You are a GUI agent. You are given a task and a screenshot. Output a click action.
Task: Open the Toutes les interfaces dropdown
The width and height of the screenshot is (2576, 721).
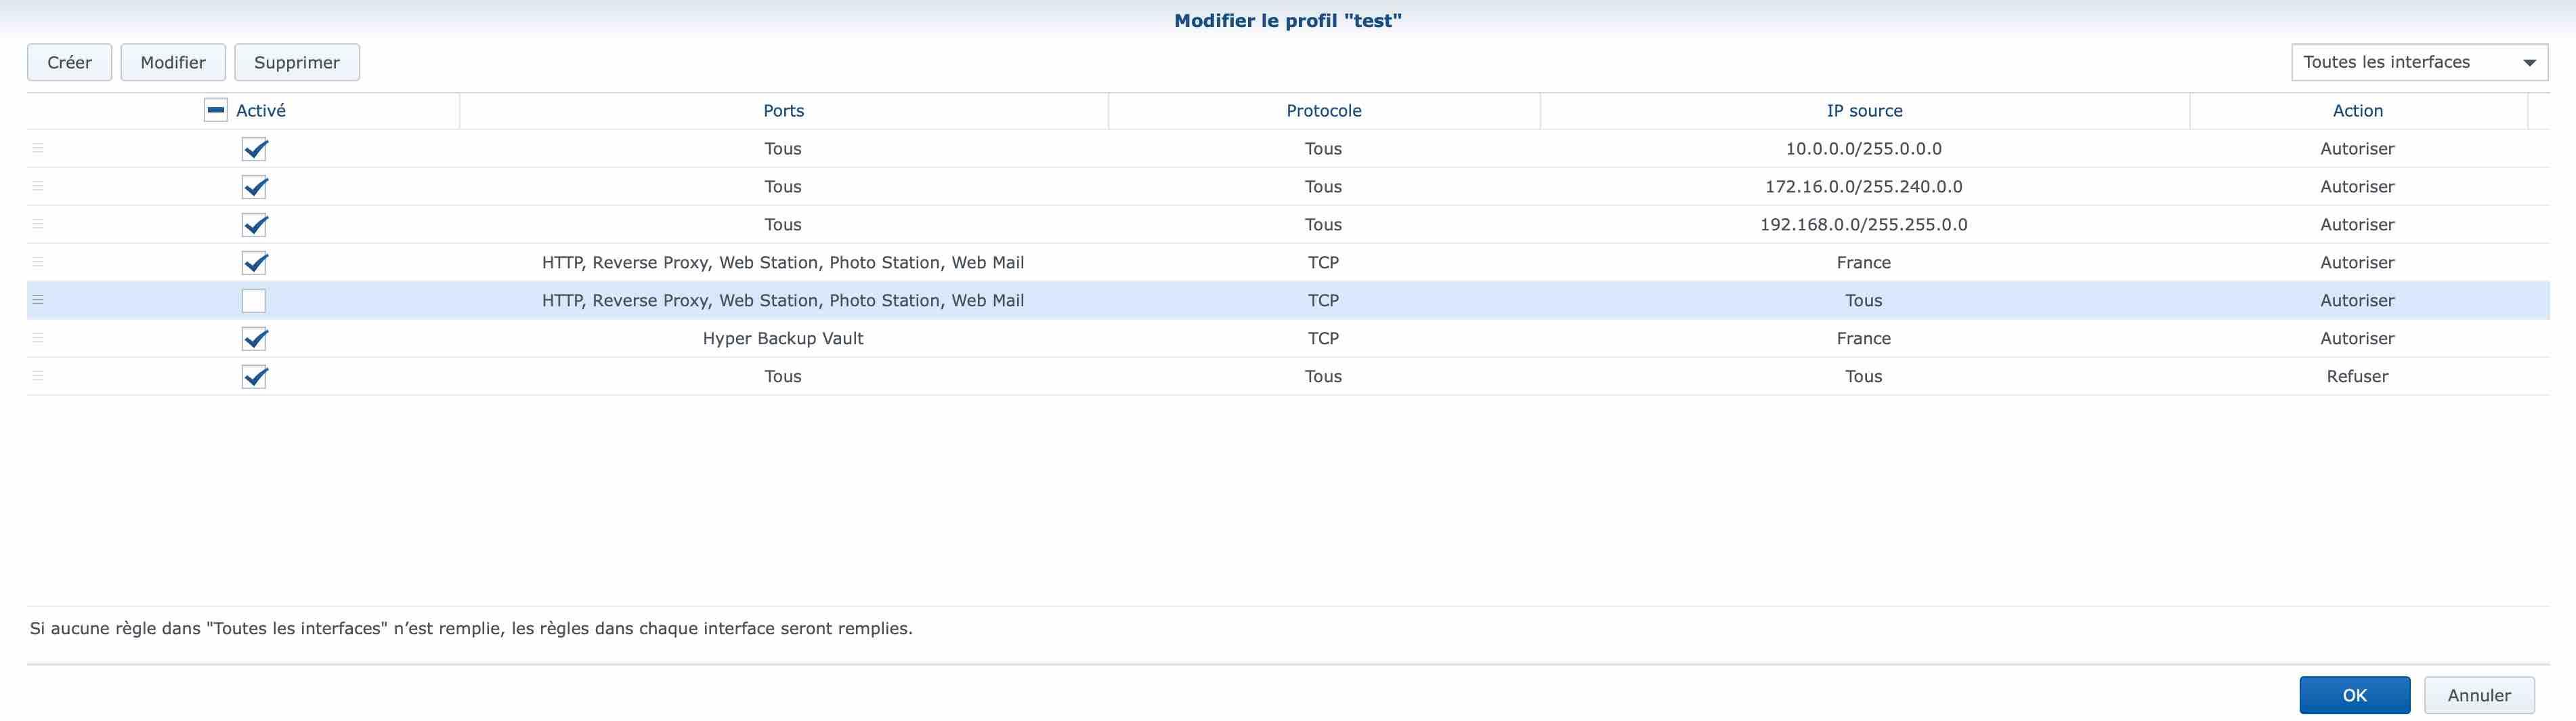pyautogui.click(x=2418, y=62)
